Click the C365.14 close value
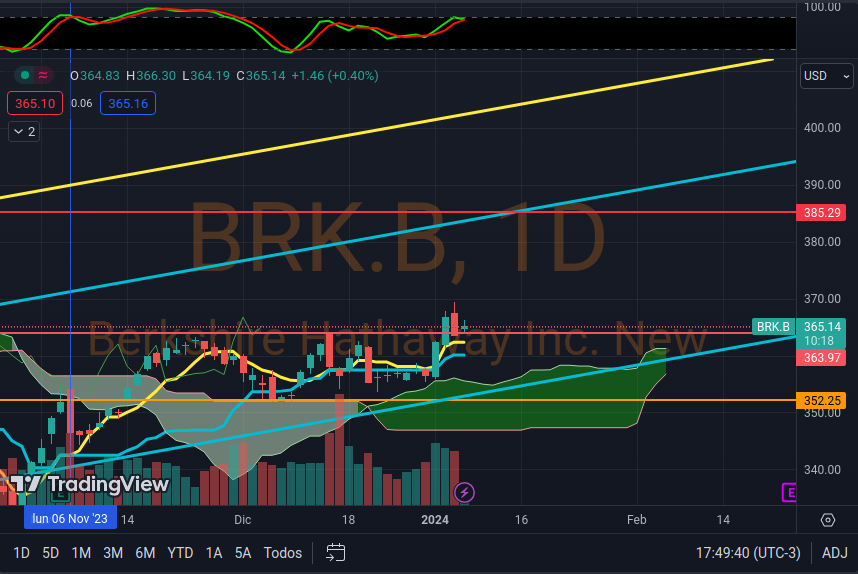 [x=261, y=76]
